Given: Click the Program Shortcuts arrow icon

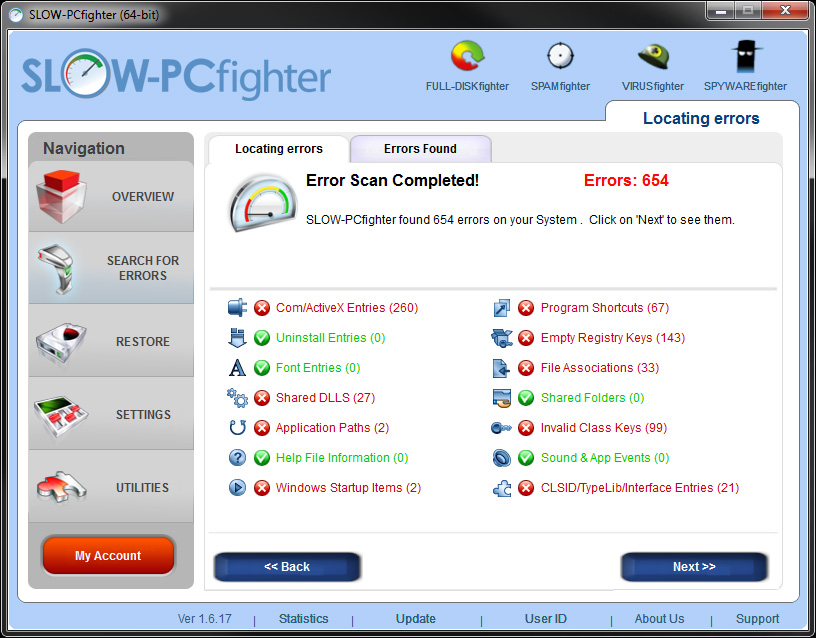Looking at the screenshot, I should [x=502, y=308].
